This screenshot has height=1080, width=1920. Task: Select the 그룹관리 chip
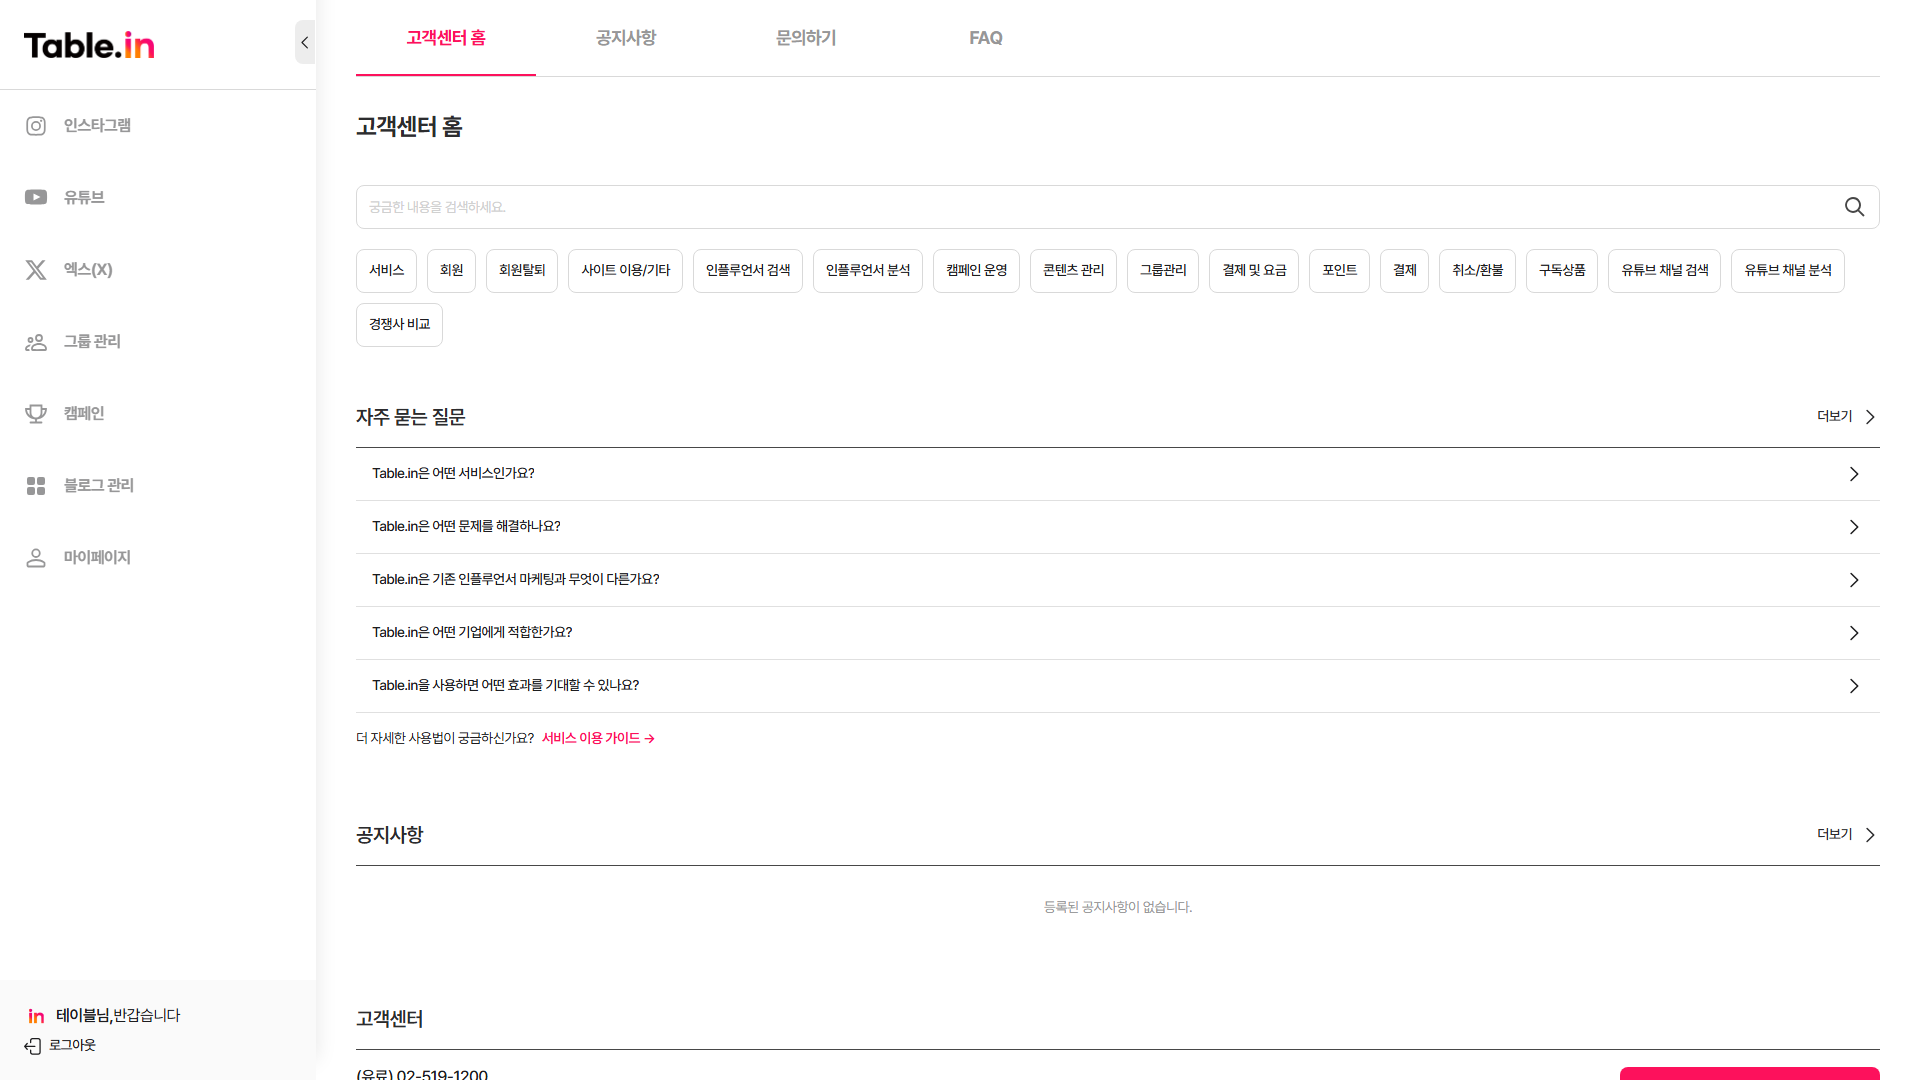1163,271
